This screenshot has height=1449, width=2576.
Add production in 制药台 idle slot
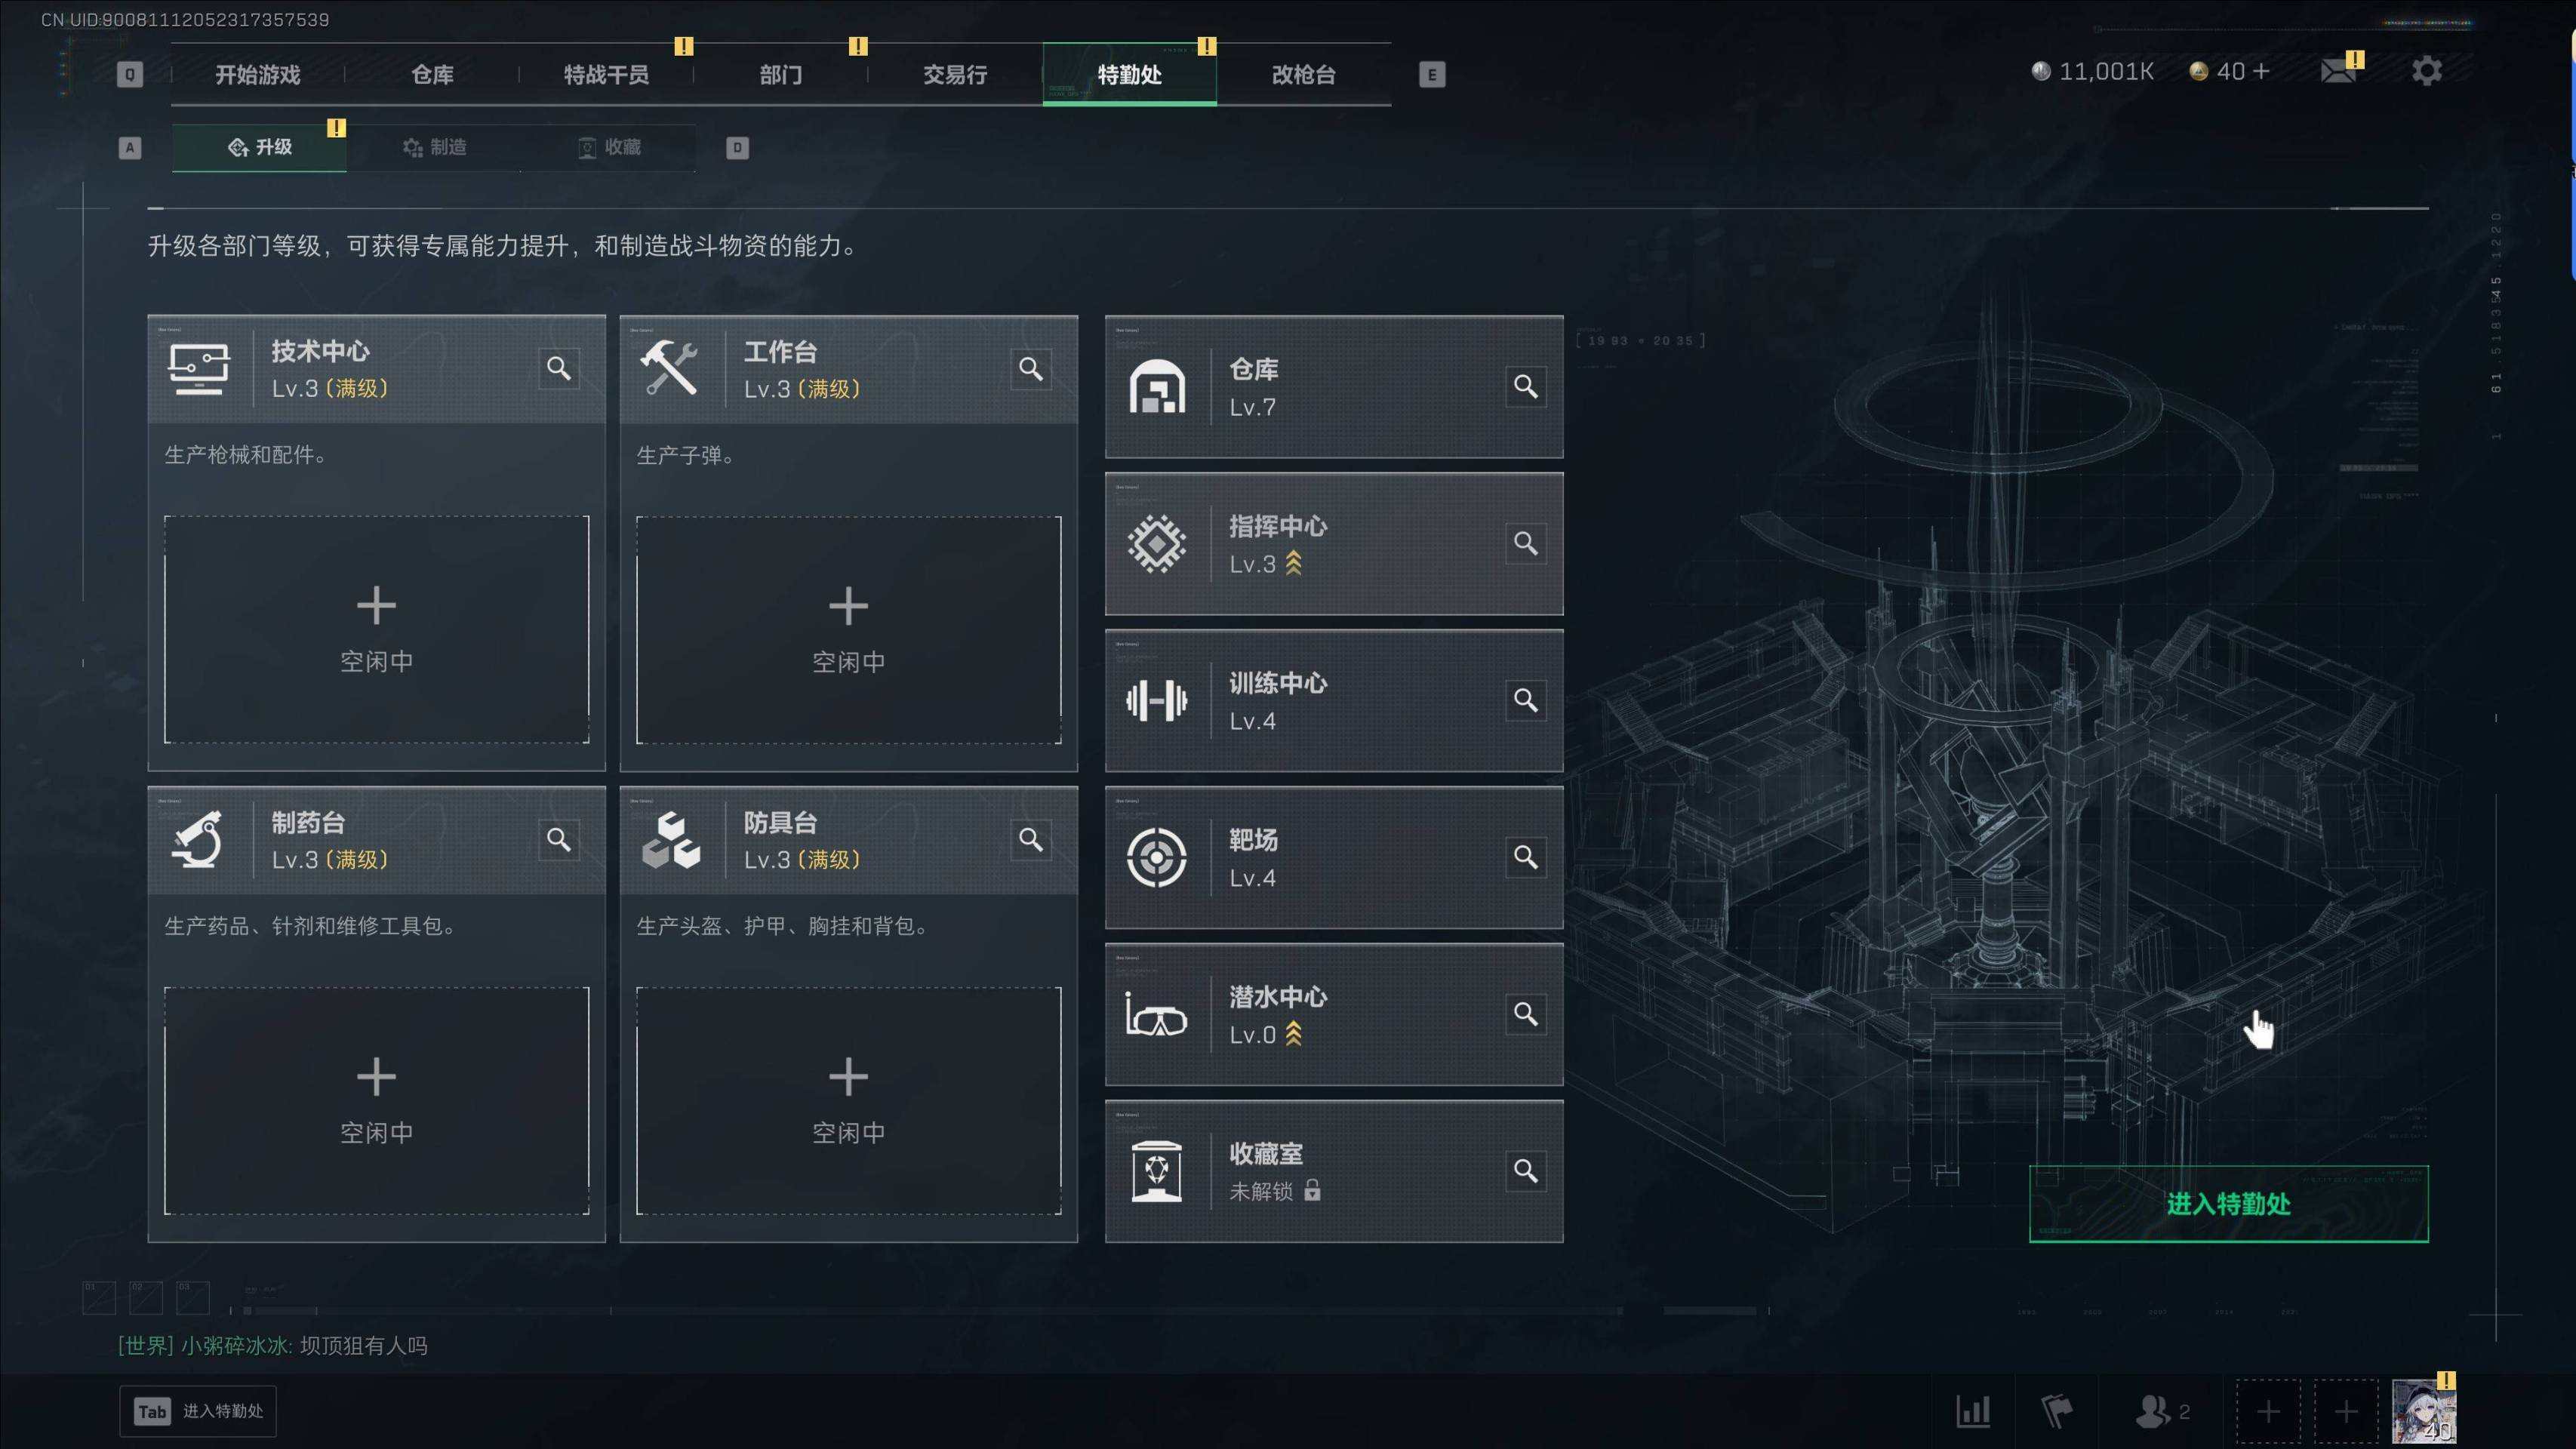[376, 1101]
